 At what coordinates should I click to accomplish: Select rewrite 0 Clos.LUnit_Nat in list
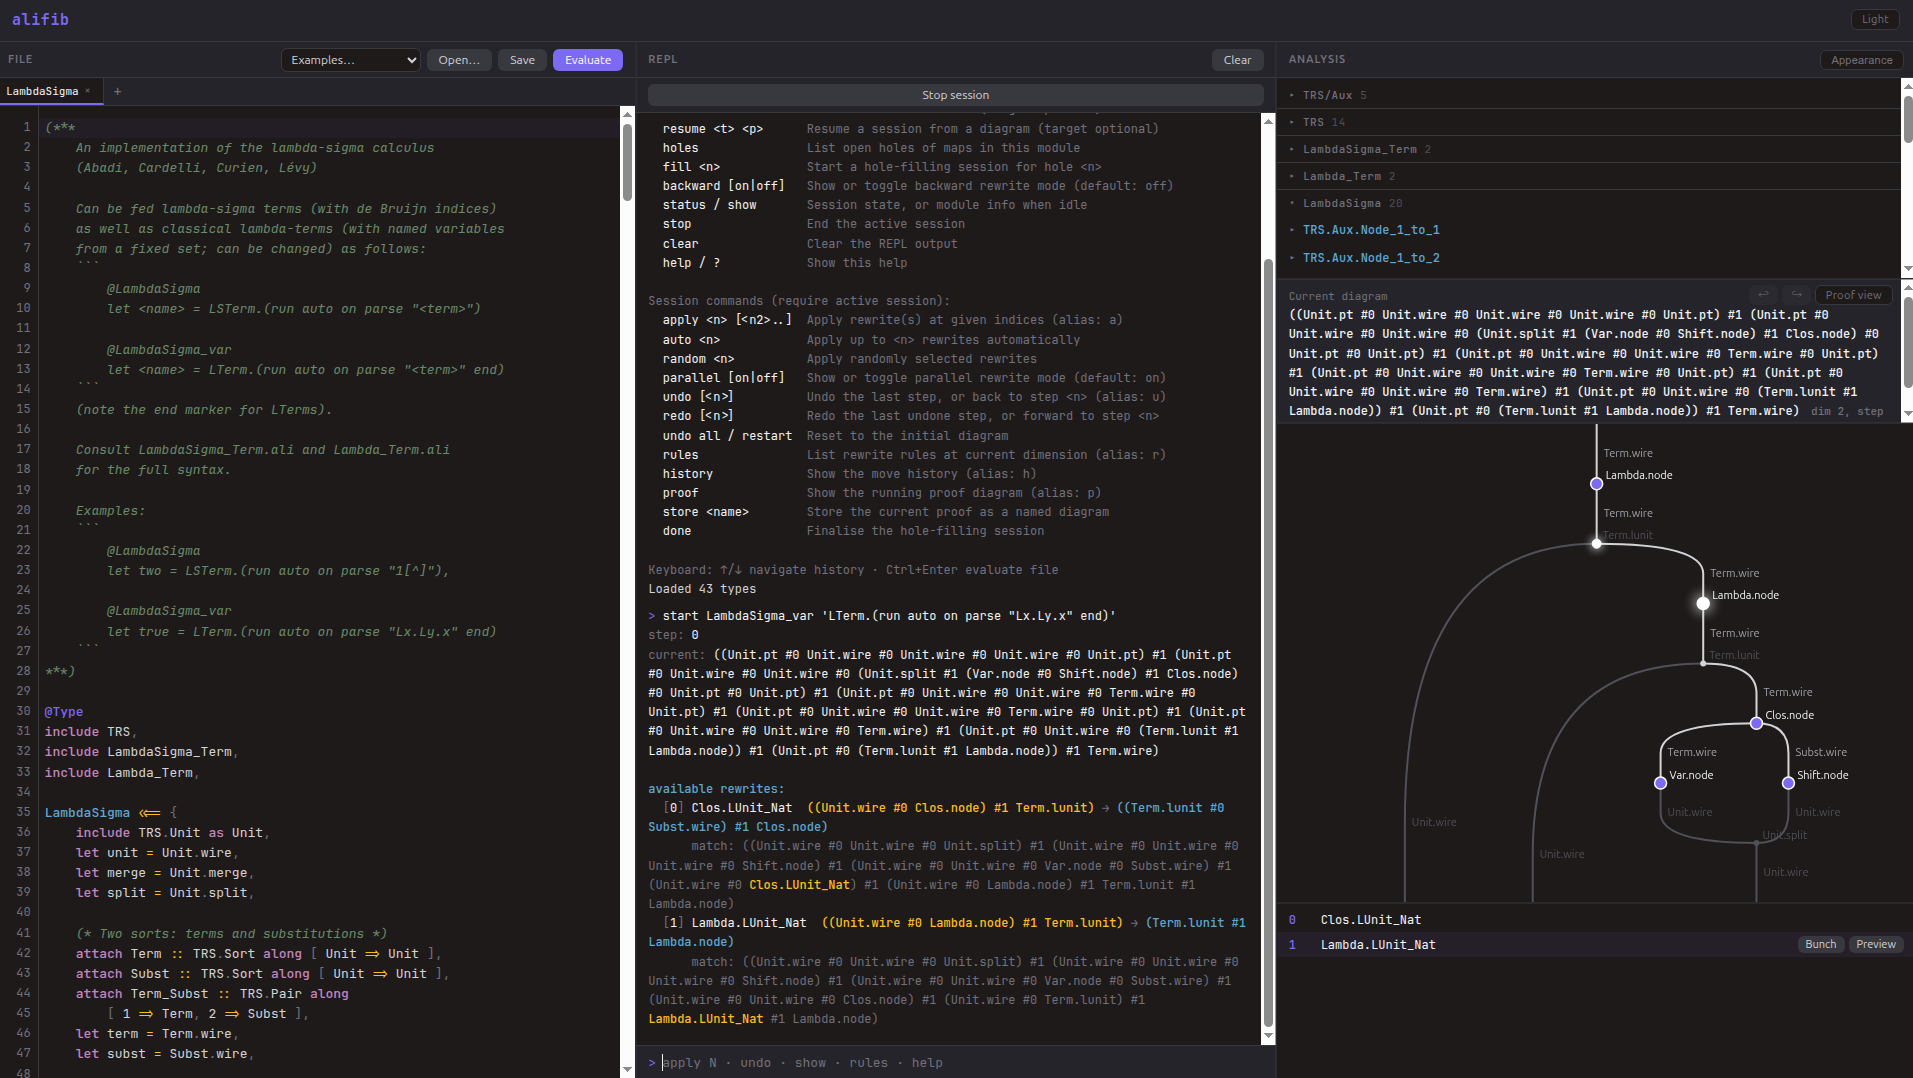point(1594,920)
